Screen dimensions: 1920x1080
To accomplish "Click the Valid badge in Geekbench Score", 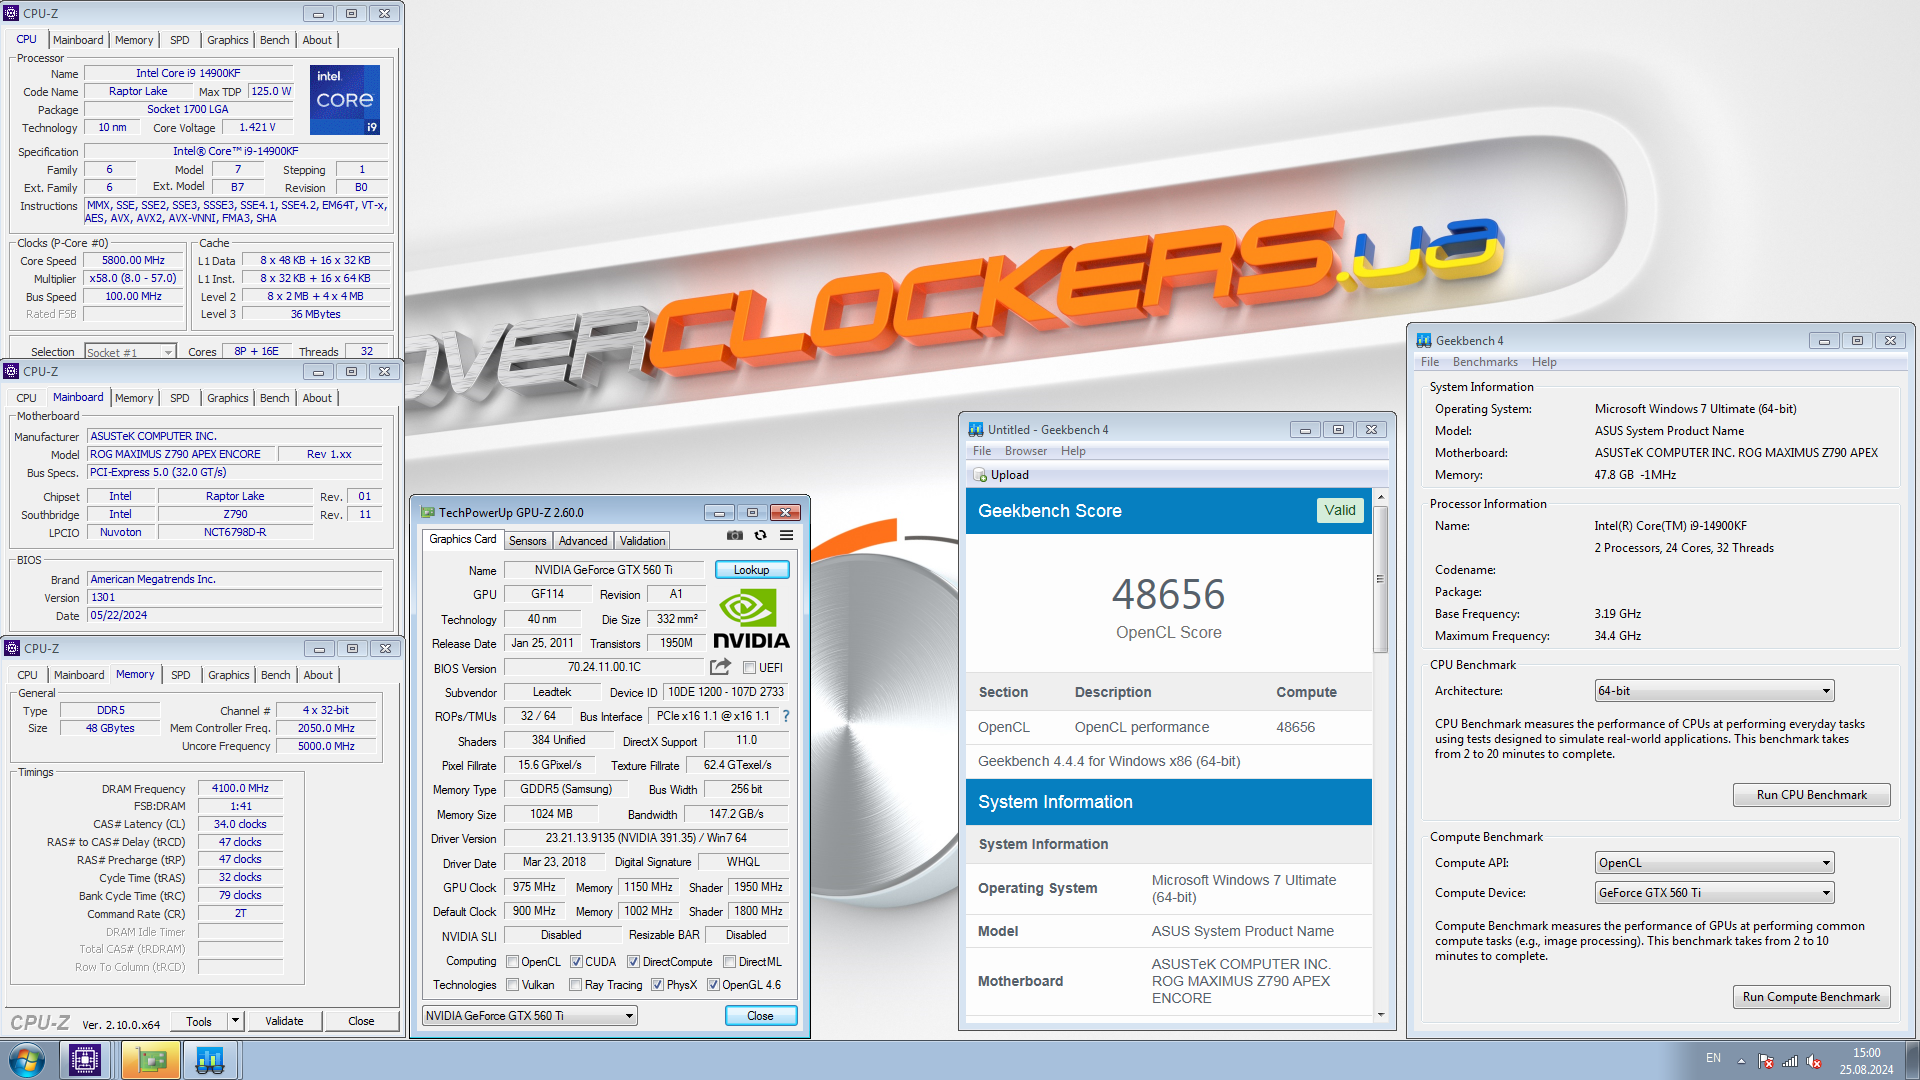I will pos(1340,511).
